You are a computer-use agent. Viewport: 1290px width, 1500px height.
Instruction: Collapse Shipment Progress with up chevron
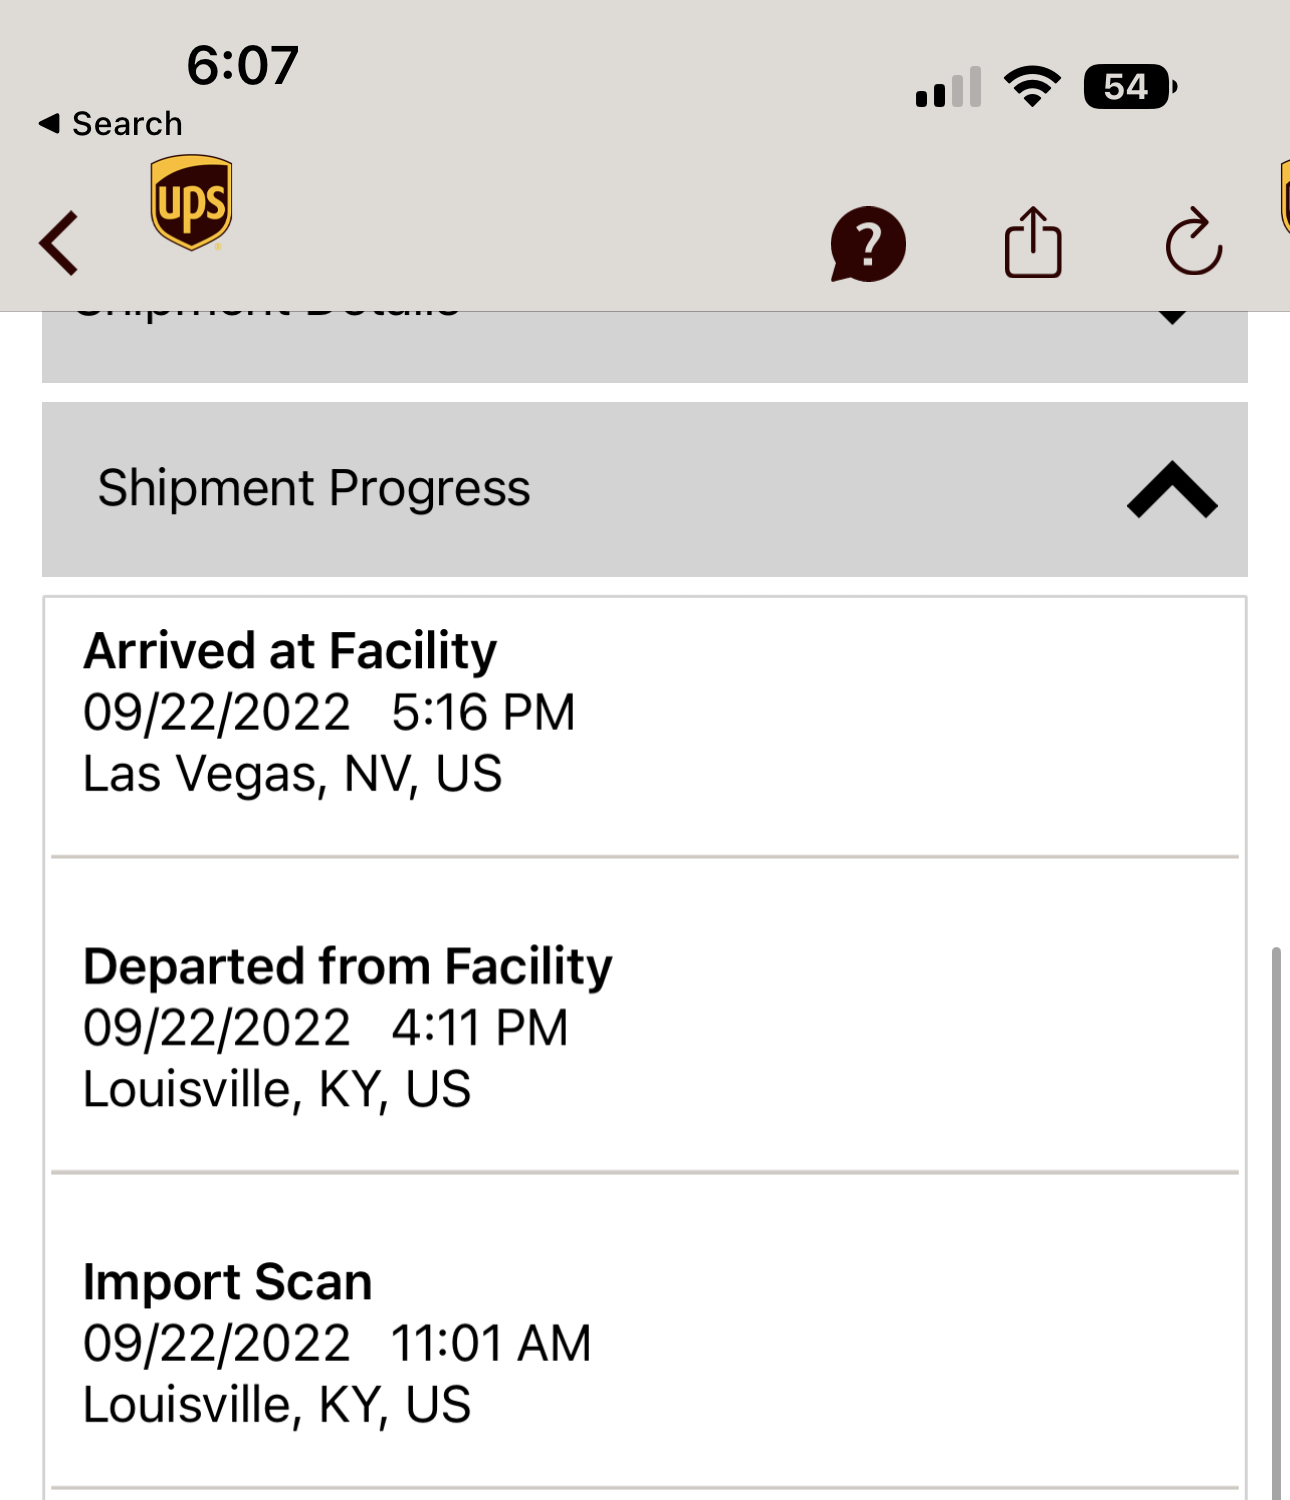coord(1172,489)
